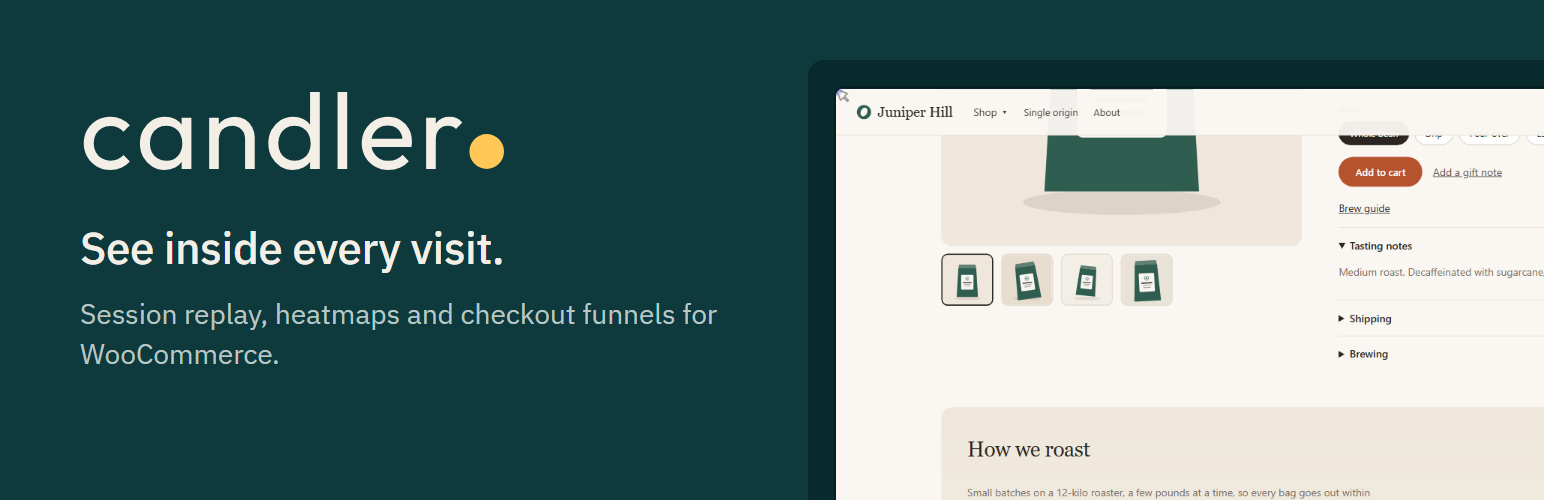
Task: Click the 'See inside every visit.' headline
Action: tap(292, 249)
